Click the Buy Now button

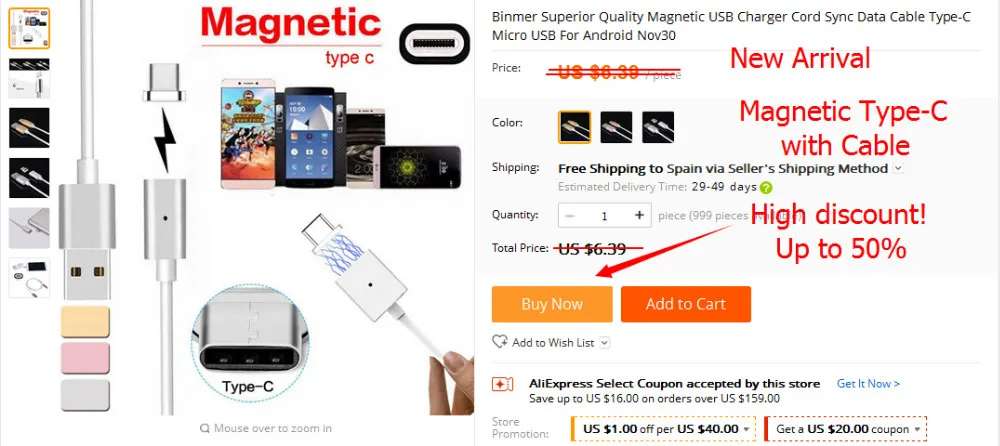coord(552,304)
